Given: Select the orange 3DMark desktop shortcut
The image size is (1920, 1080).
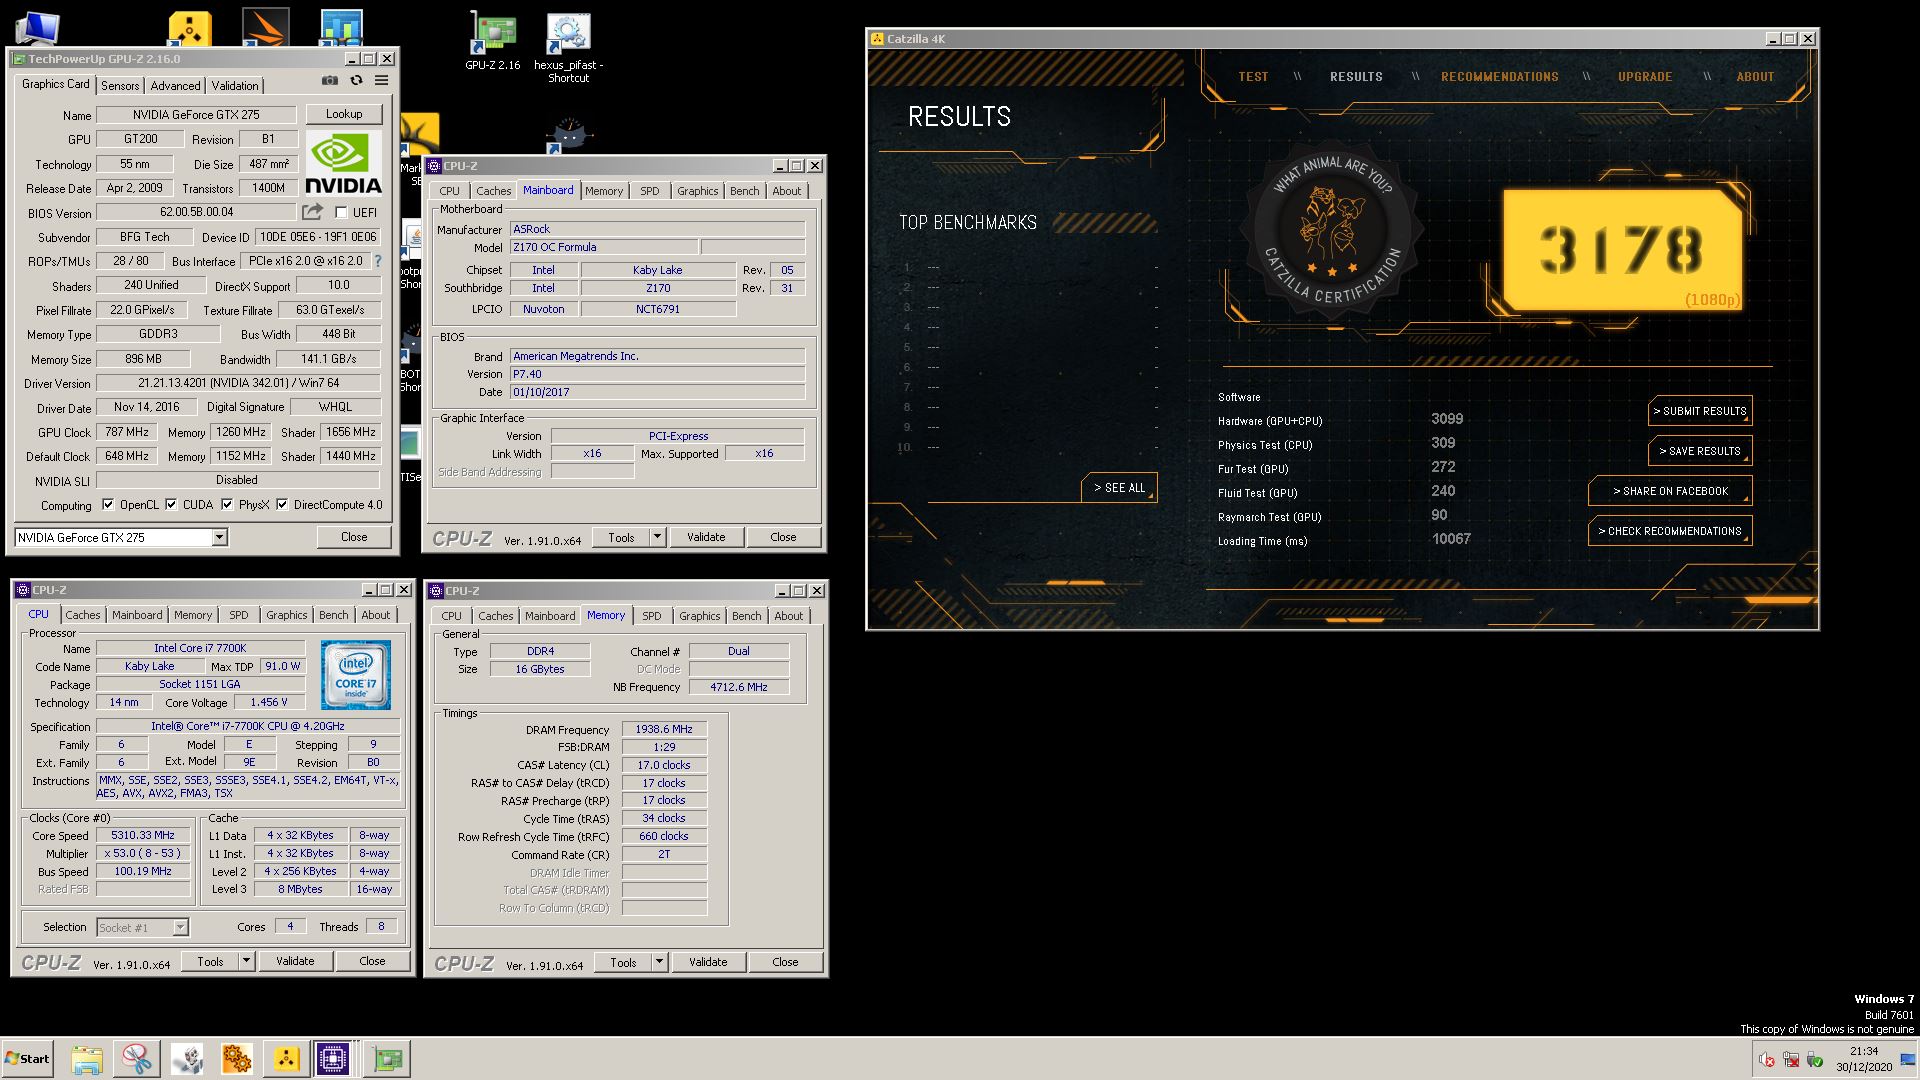Looking at the screenshot, I should pos(265,28).
